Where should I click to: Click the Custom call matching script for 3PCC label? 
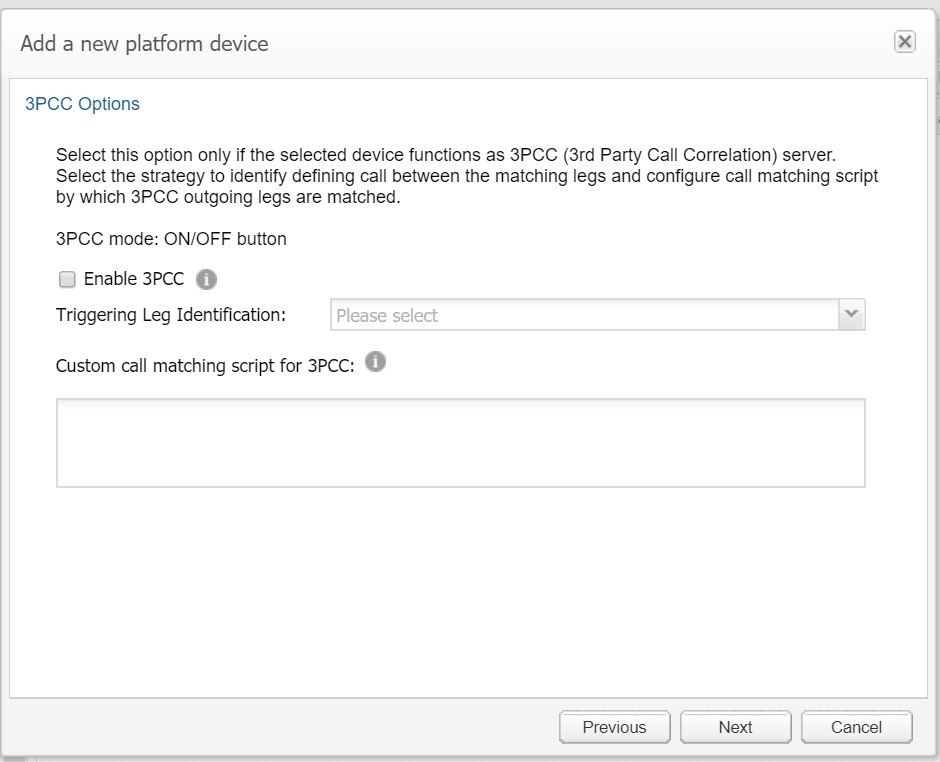point(205,365)
